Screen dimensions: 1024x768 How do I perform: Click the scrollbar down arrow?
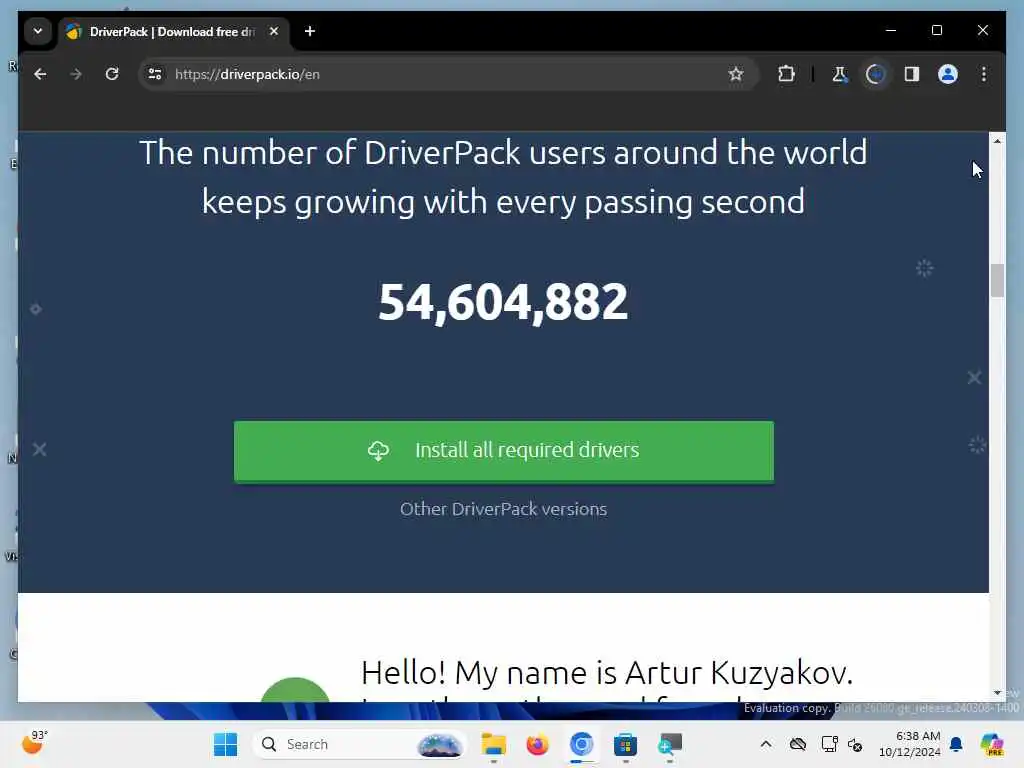point(997,692)
